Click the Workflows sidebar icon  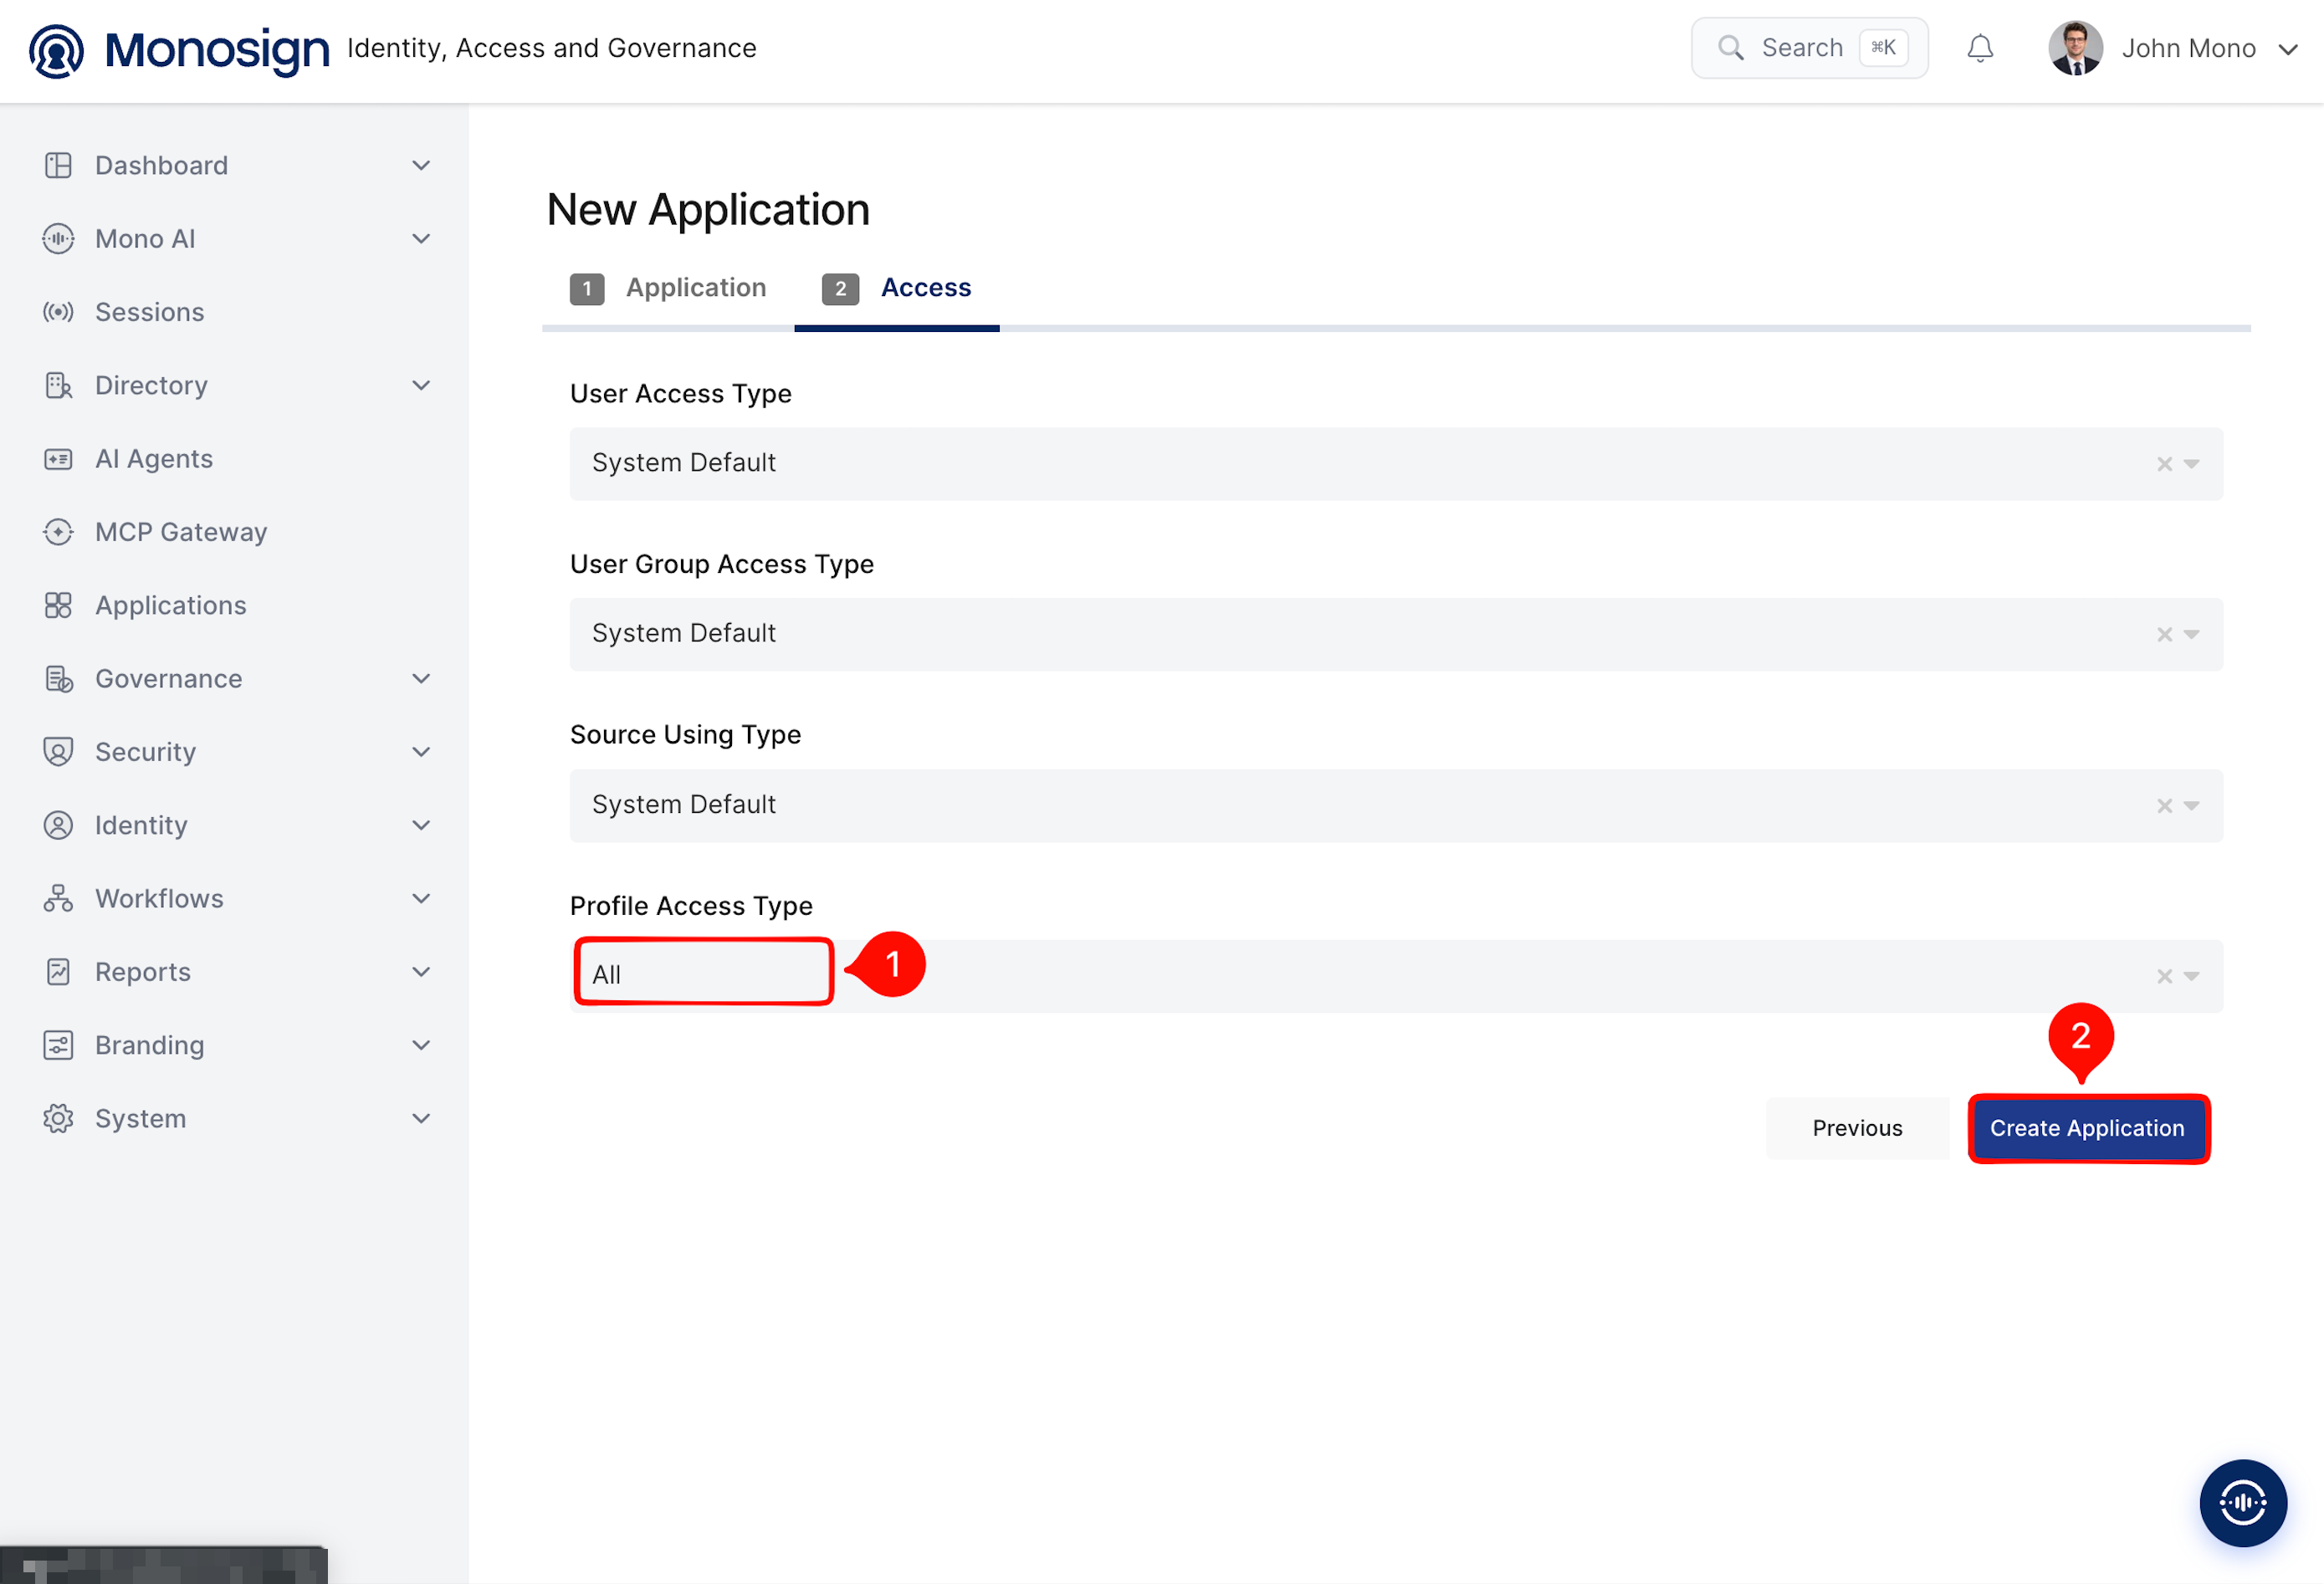click(x=58, y=898)
